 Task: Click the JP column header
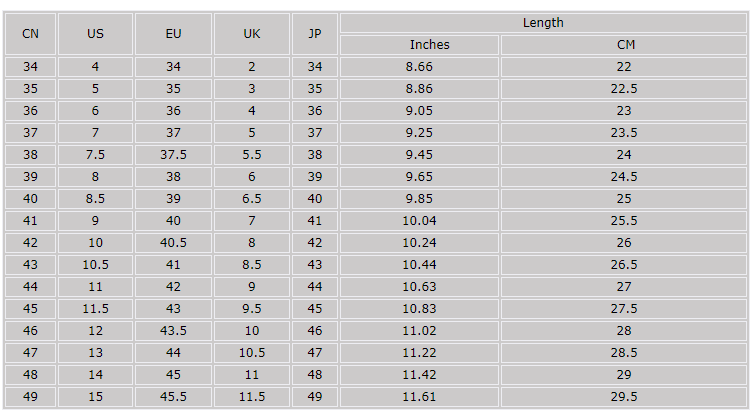coord(315,34)
